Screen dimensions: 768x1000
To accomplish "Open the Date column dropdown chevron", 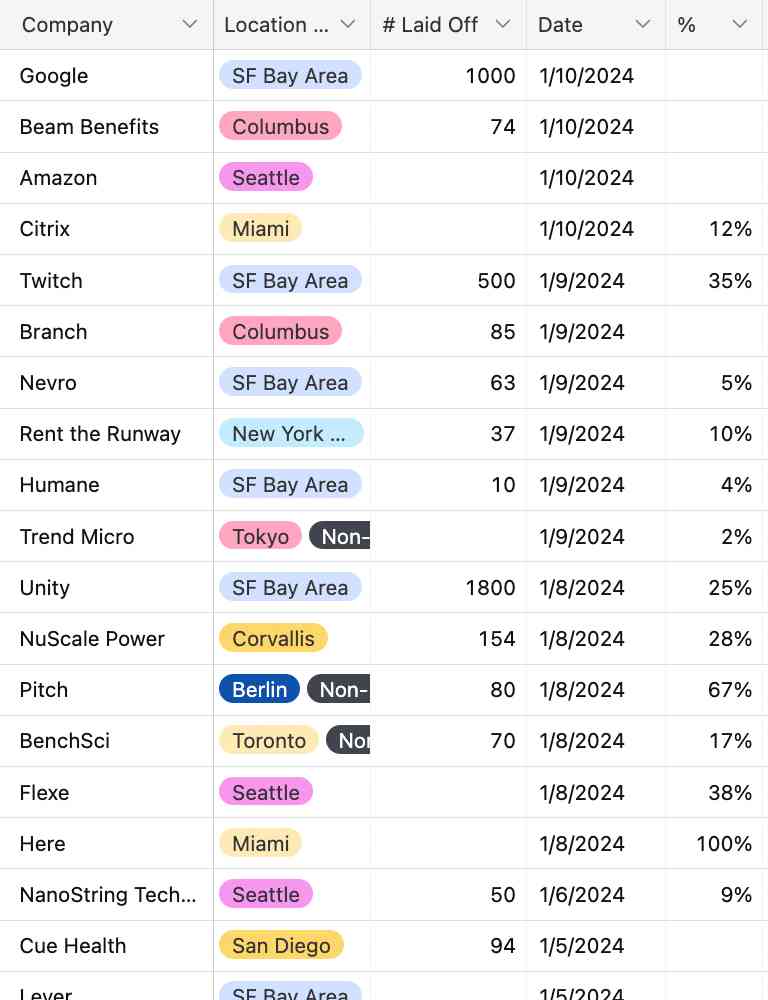I will tap(643, 24).
